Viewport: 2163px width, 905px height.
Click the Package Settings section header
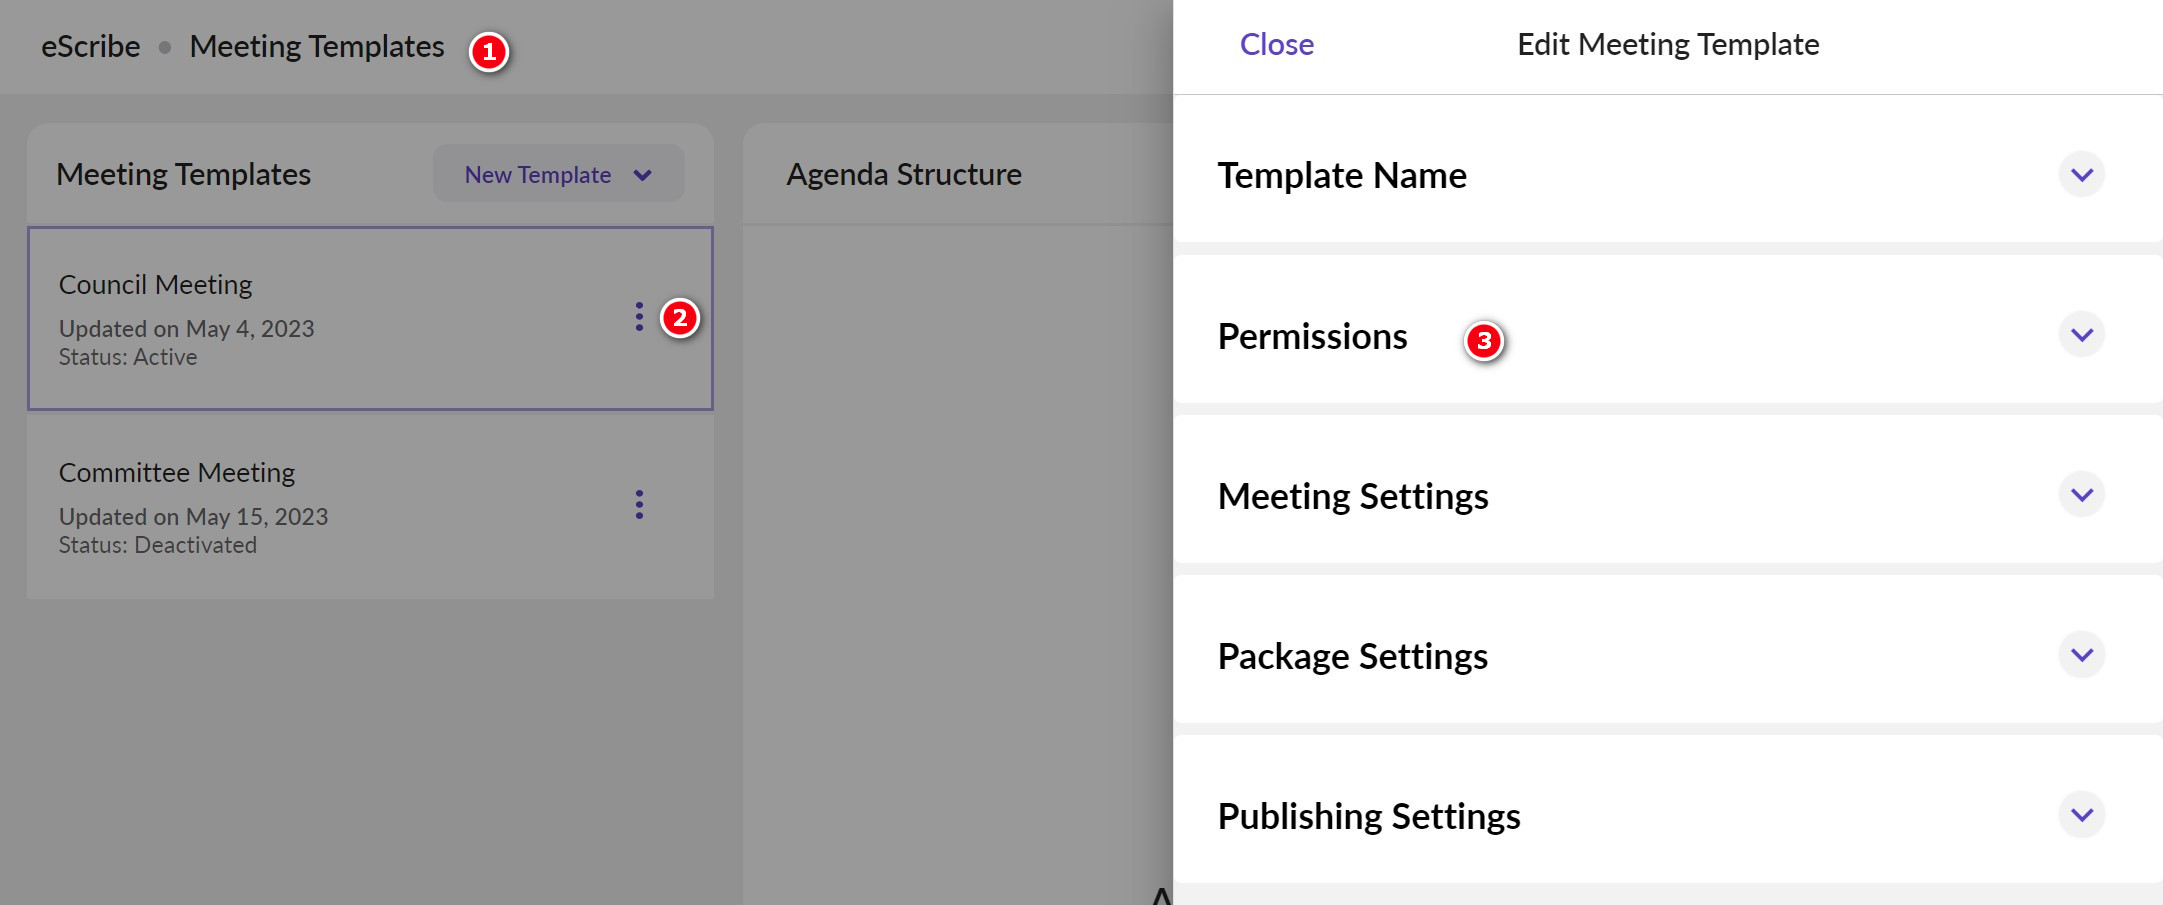1352,655
